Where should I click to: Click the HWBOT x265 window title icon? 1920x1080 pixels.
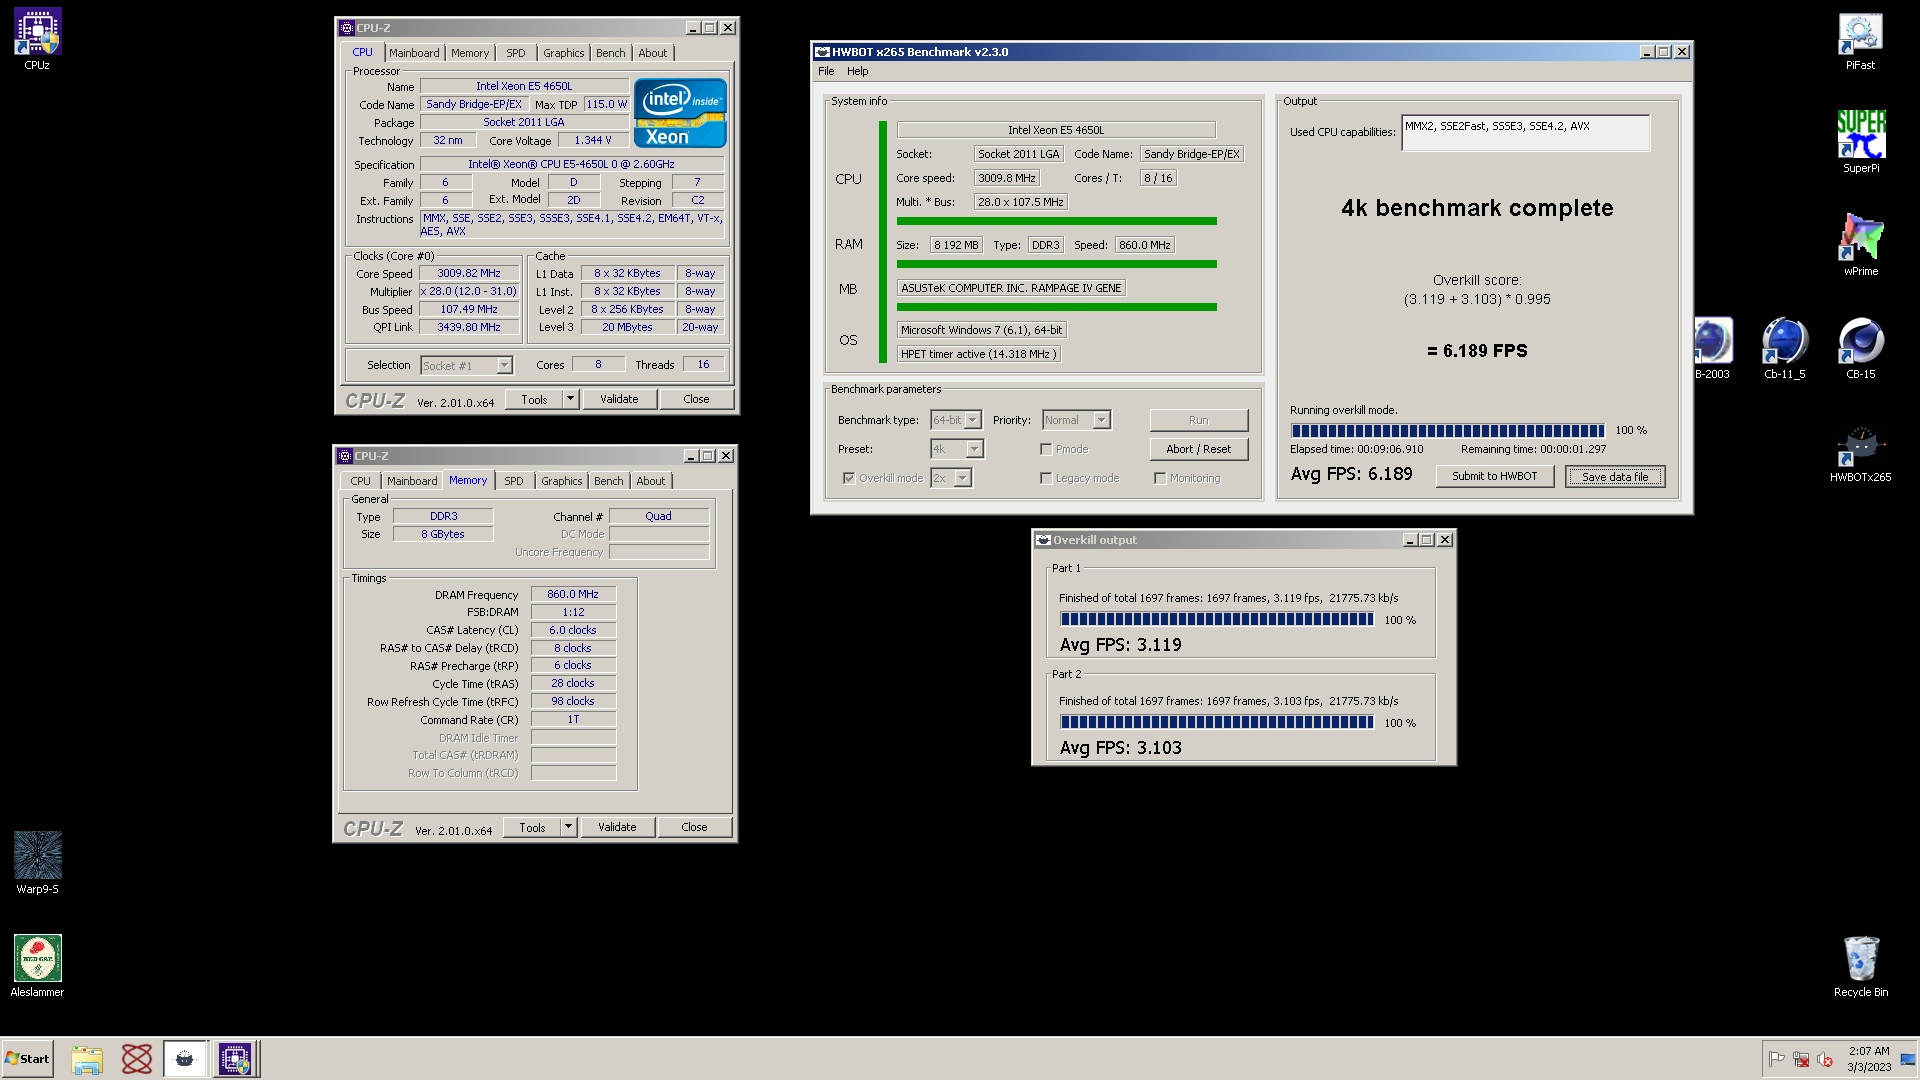[822, 52]
